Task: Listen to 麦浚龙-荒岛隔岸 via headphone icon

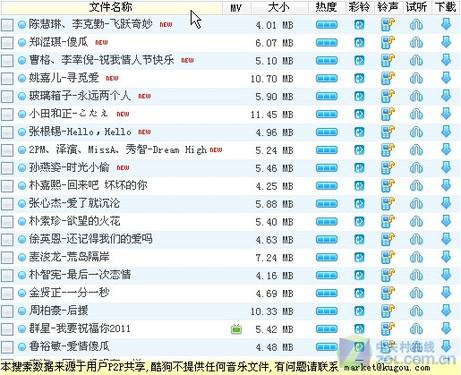Action: (416, 257)
